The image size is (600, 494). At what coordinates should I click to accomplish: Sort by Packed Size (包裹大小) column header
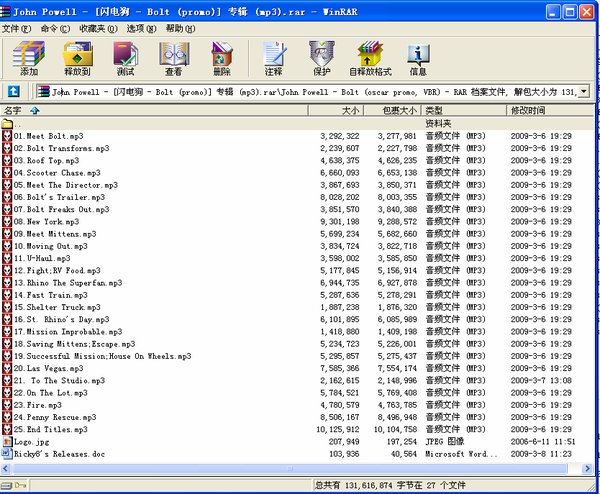pos(392,111)
